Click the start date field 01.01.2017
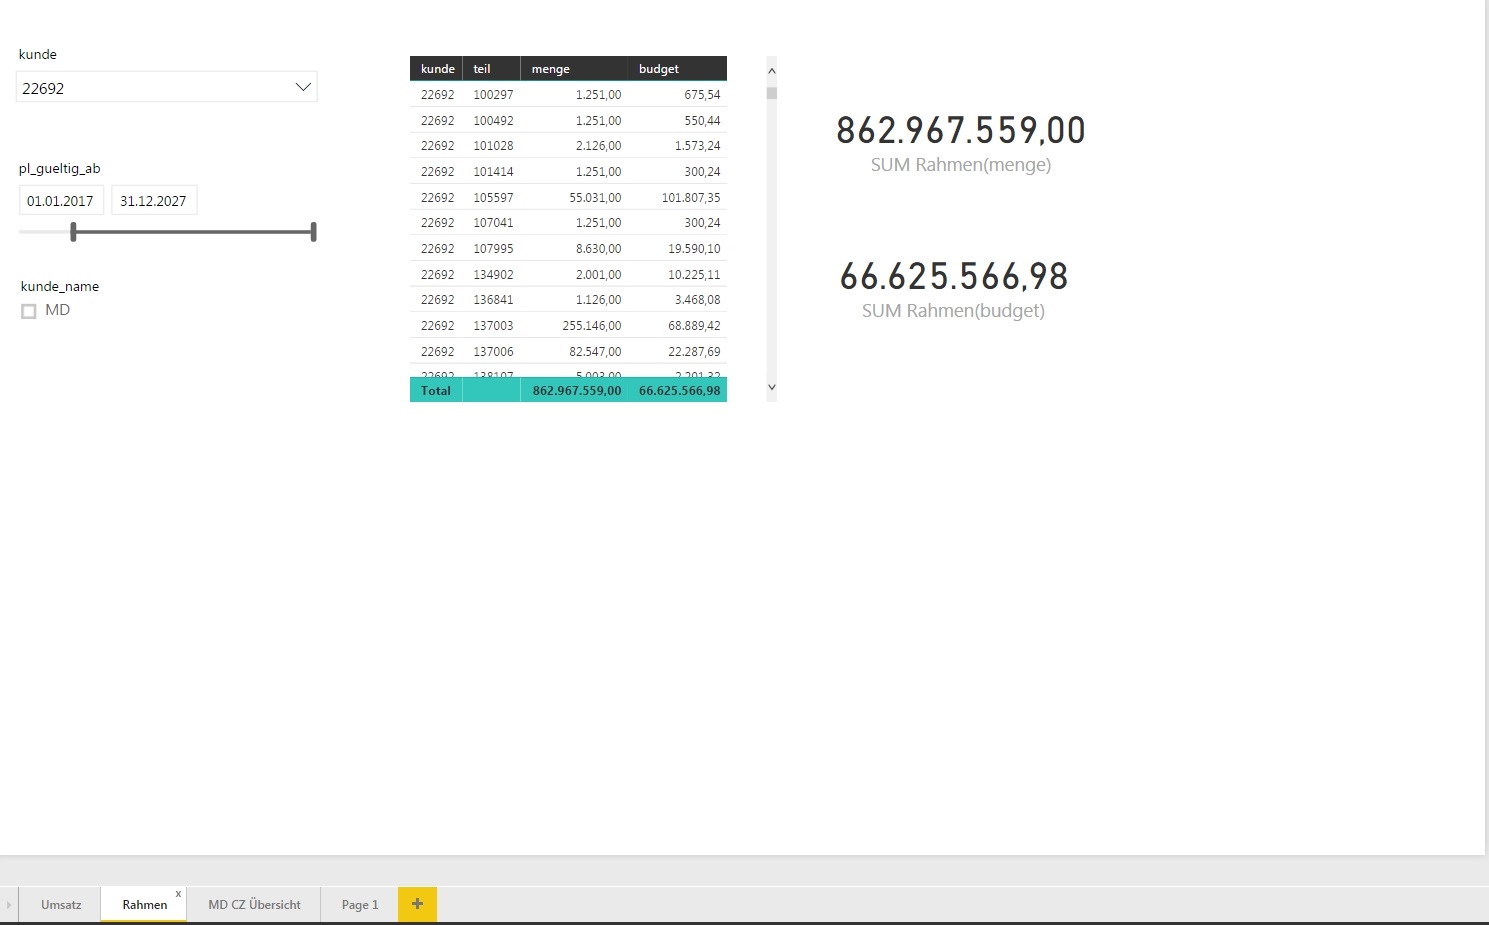 point(61,200)
